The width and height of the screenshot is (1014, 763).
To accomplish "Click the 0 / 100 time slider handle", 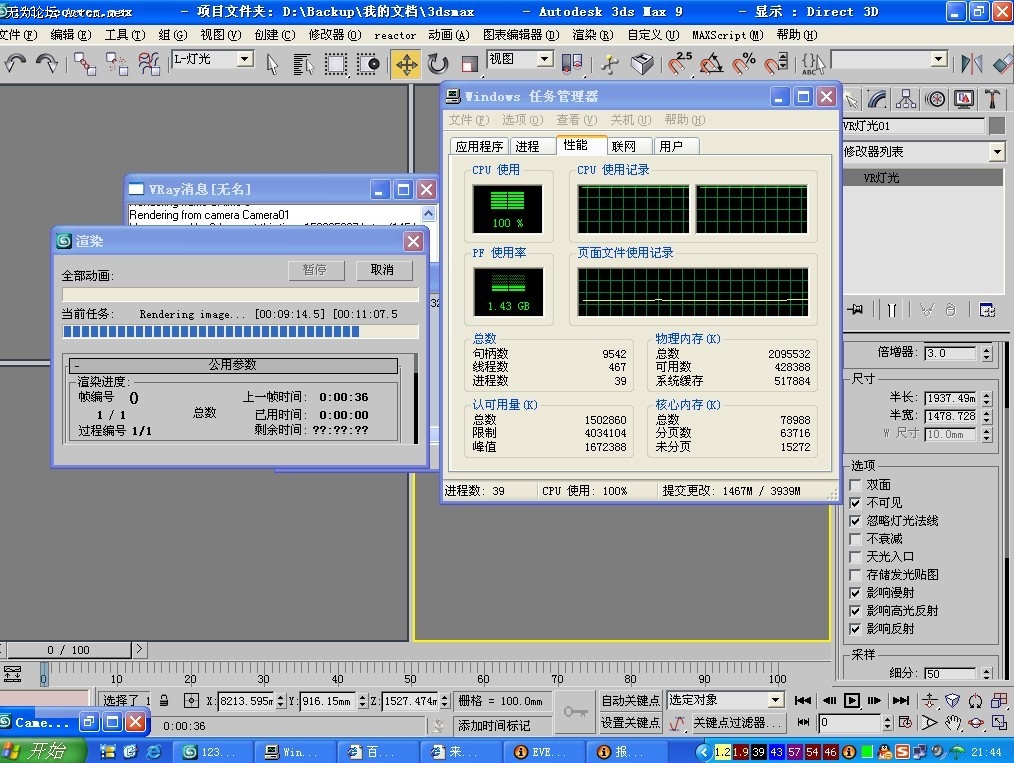I will pos(68,649).
